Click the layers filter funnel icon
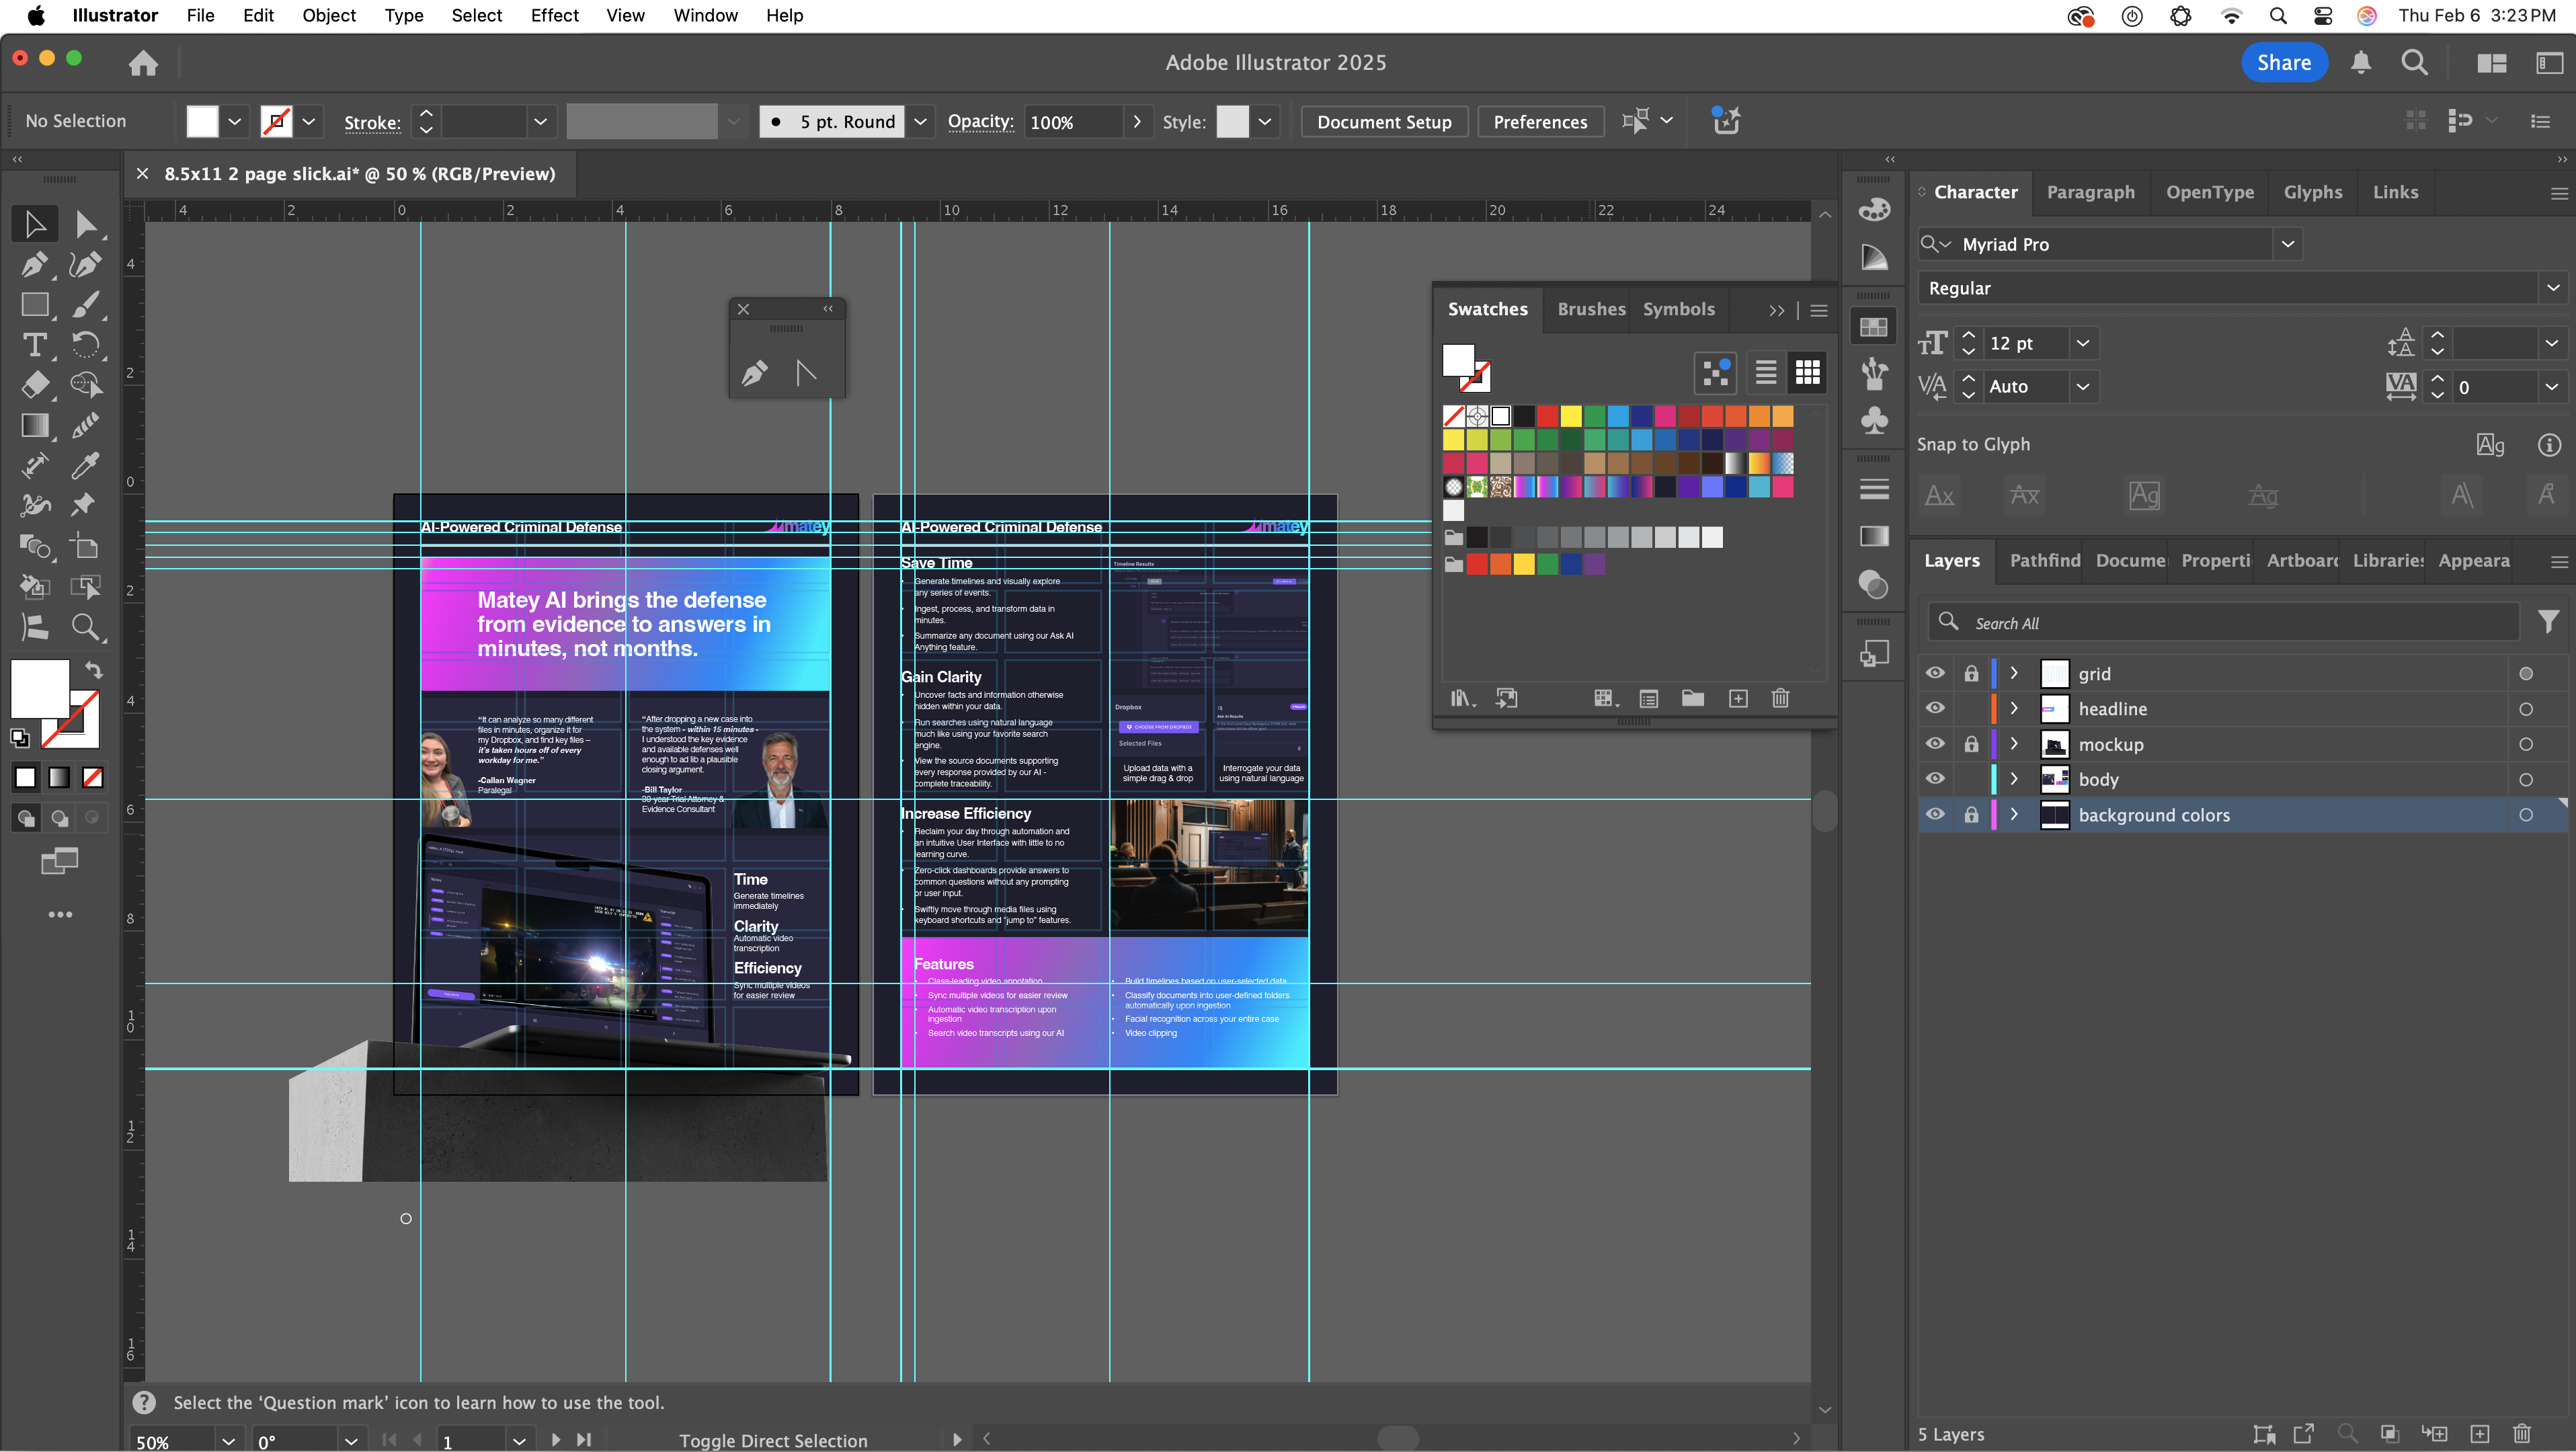The height and width of the screenshot is (1452, 2576). click(2548, 622)
